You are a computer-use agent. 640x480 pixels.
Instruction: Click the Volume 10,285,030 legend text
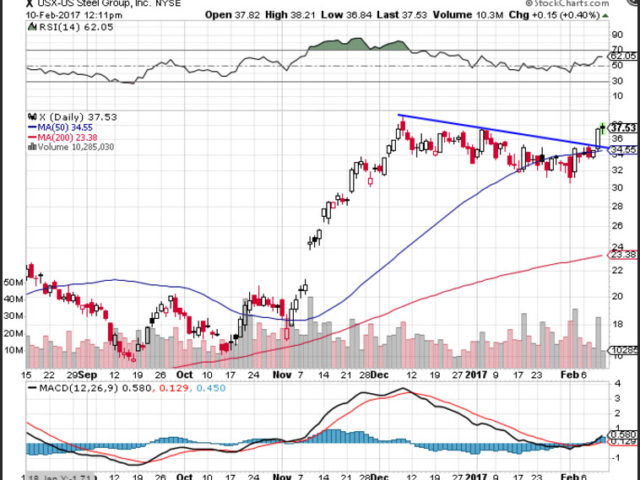(x=76, y=147)
